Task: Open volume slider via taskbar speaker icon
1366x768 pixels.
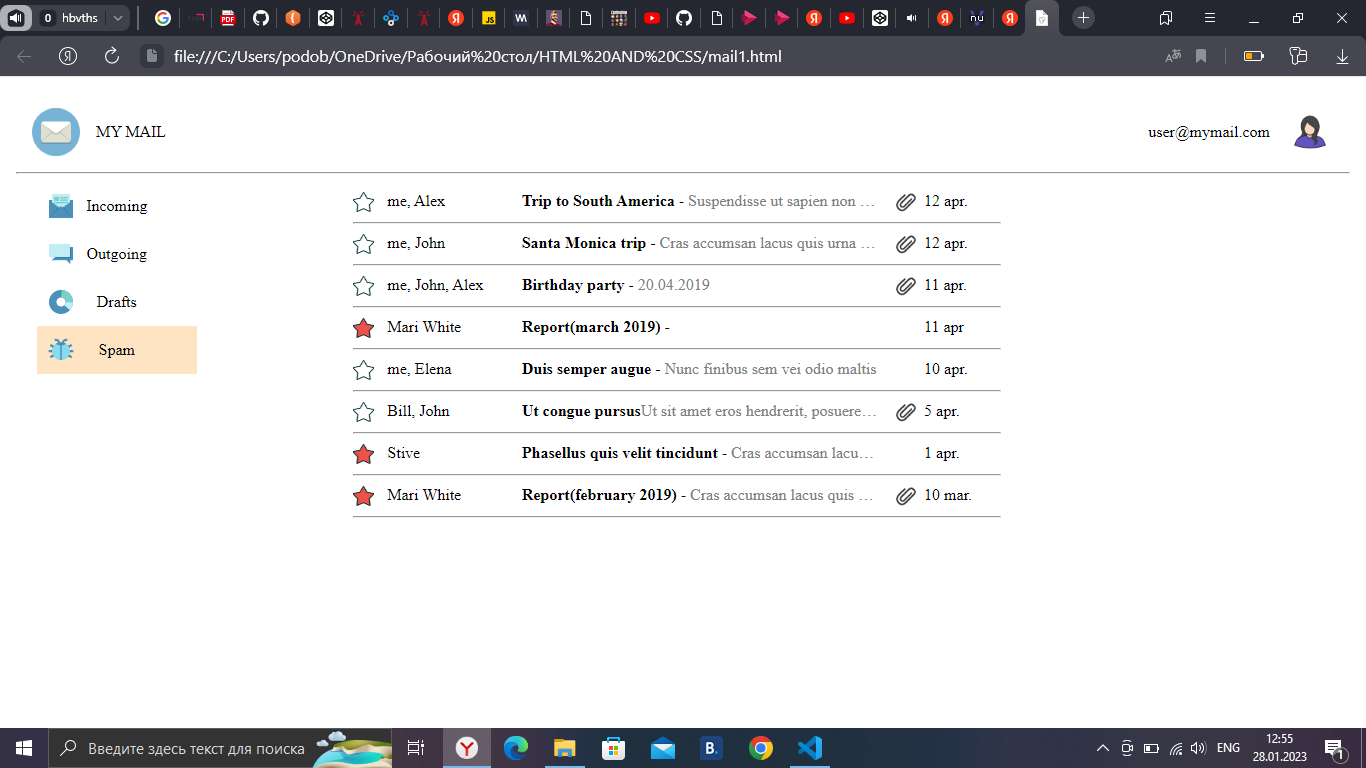Action: 1197,748
